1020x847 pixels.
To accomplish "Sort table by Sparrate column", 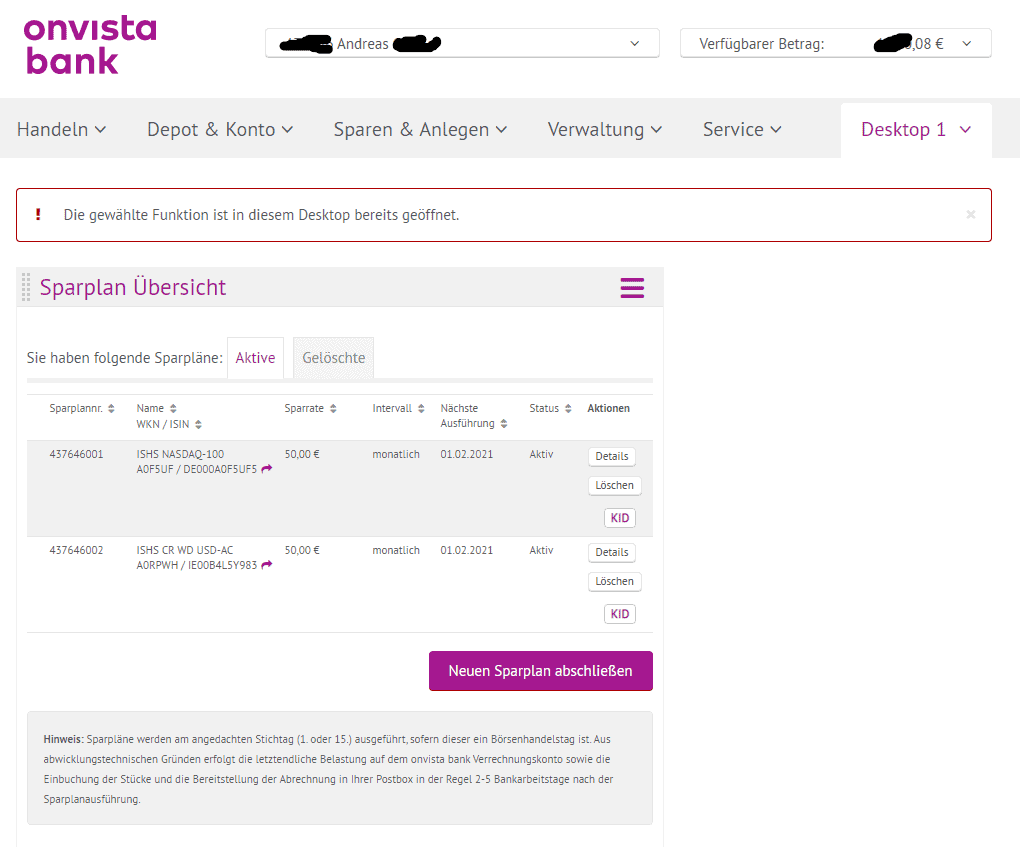I will point(333,409).
